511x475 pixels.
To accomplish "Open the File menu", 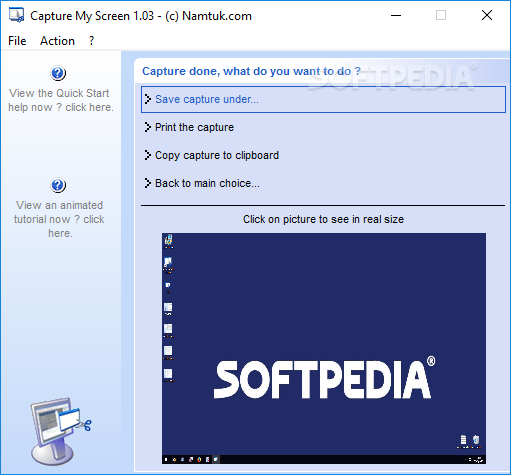I will pyautogui.click(x=17, y=41).
